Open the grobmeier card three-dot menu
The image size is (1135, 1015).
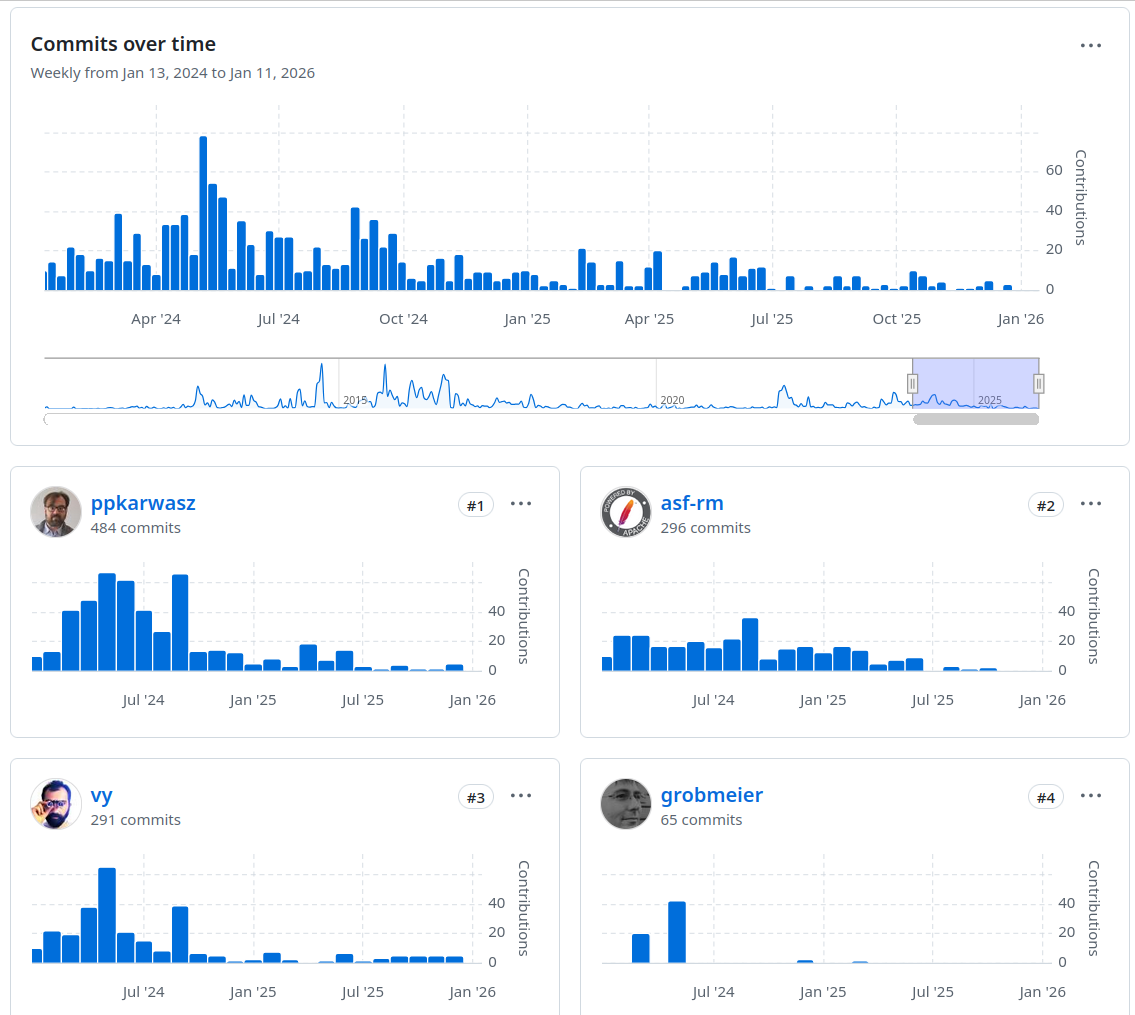pyautogui.click(x=1090, y=796)
